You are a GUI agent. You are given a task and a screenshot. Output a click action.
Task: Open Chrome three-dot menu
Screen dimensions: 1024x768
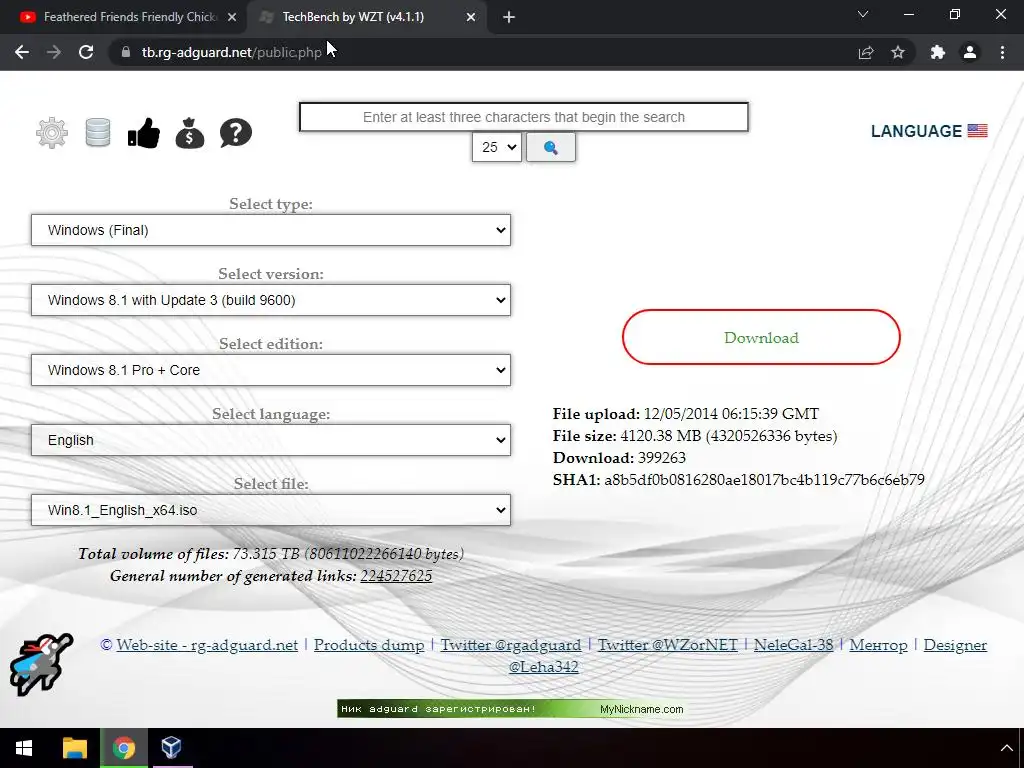[1002, 52]
